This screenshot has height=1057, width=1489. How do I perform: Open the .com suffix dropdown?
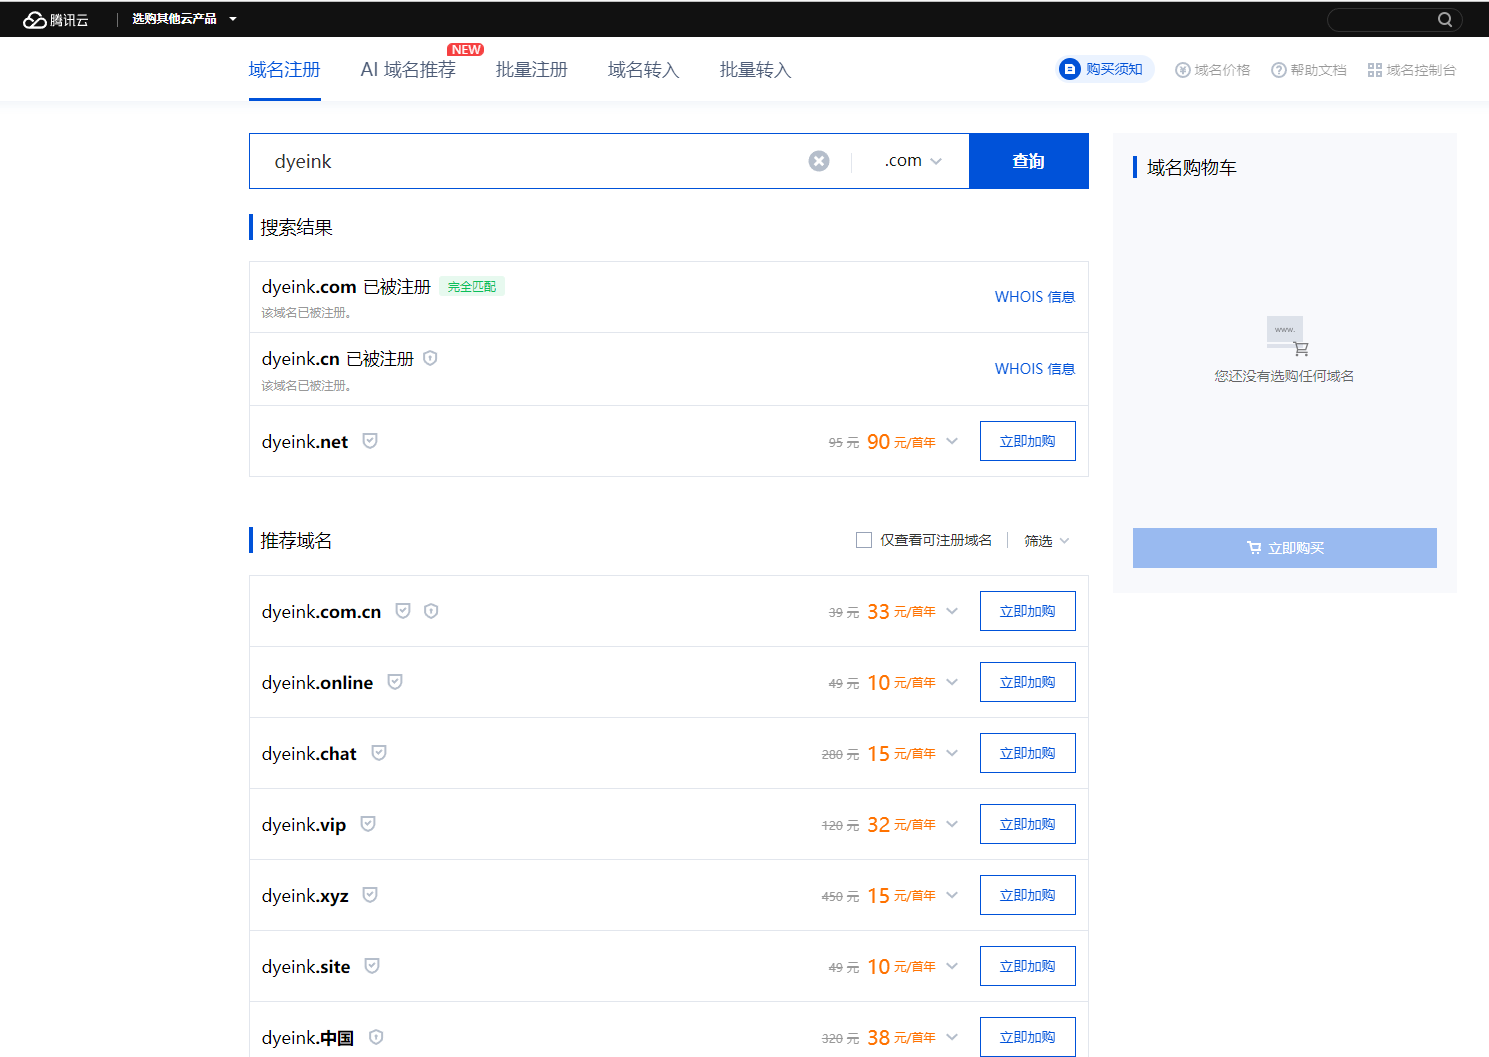click(912, 161)
